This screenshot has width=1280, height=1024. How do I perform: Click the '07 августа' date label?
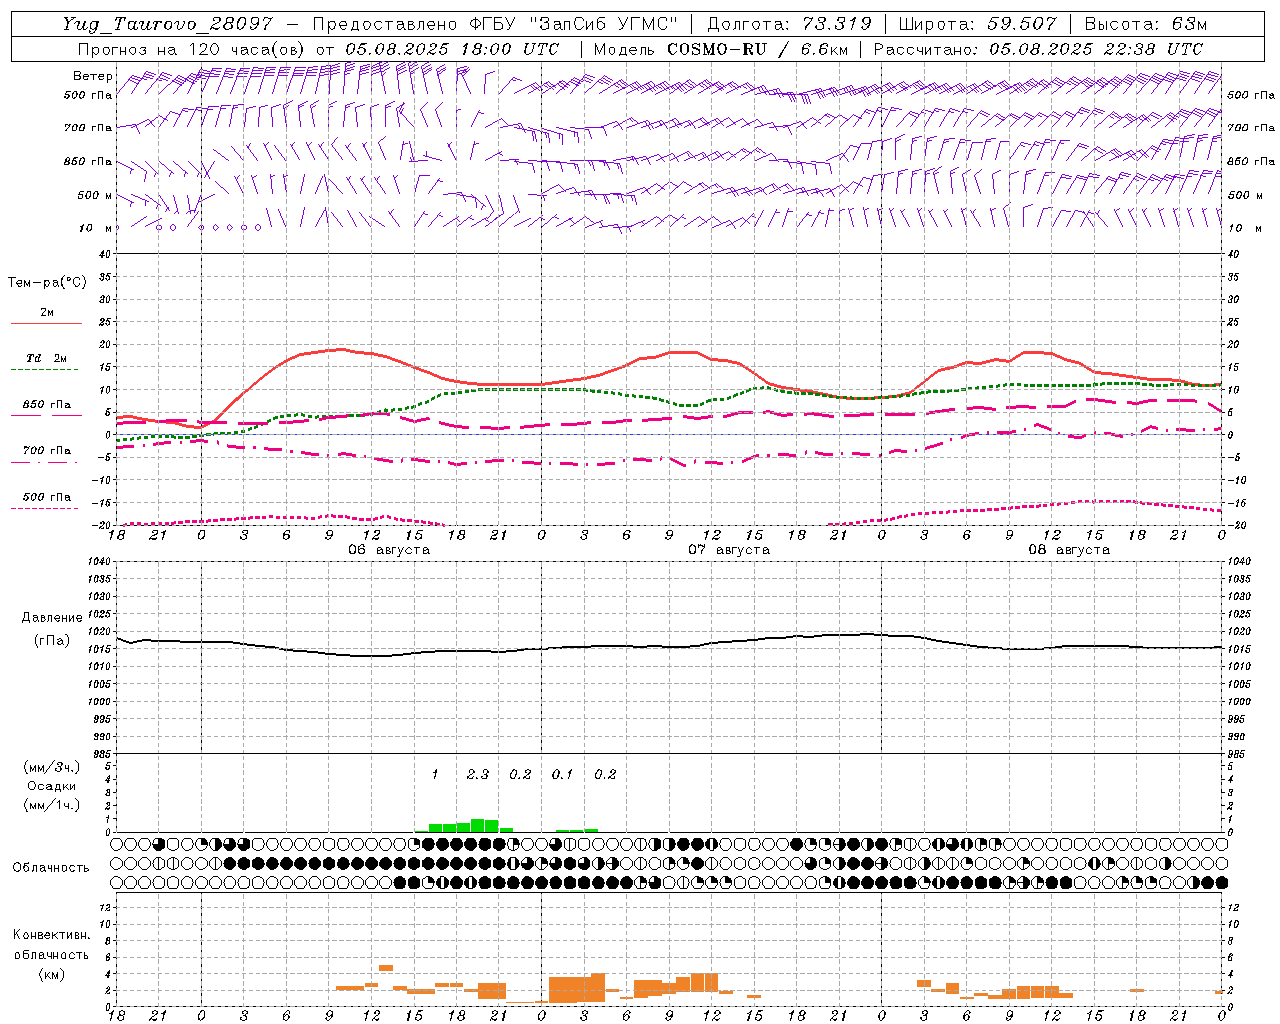pos(729,550)
